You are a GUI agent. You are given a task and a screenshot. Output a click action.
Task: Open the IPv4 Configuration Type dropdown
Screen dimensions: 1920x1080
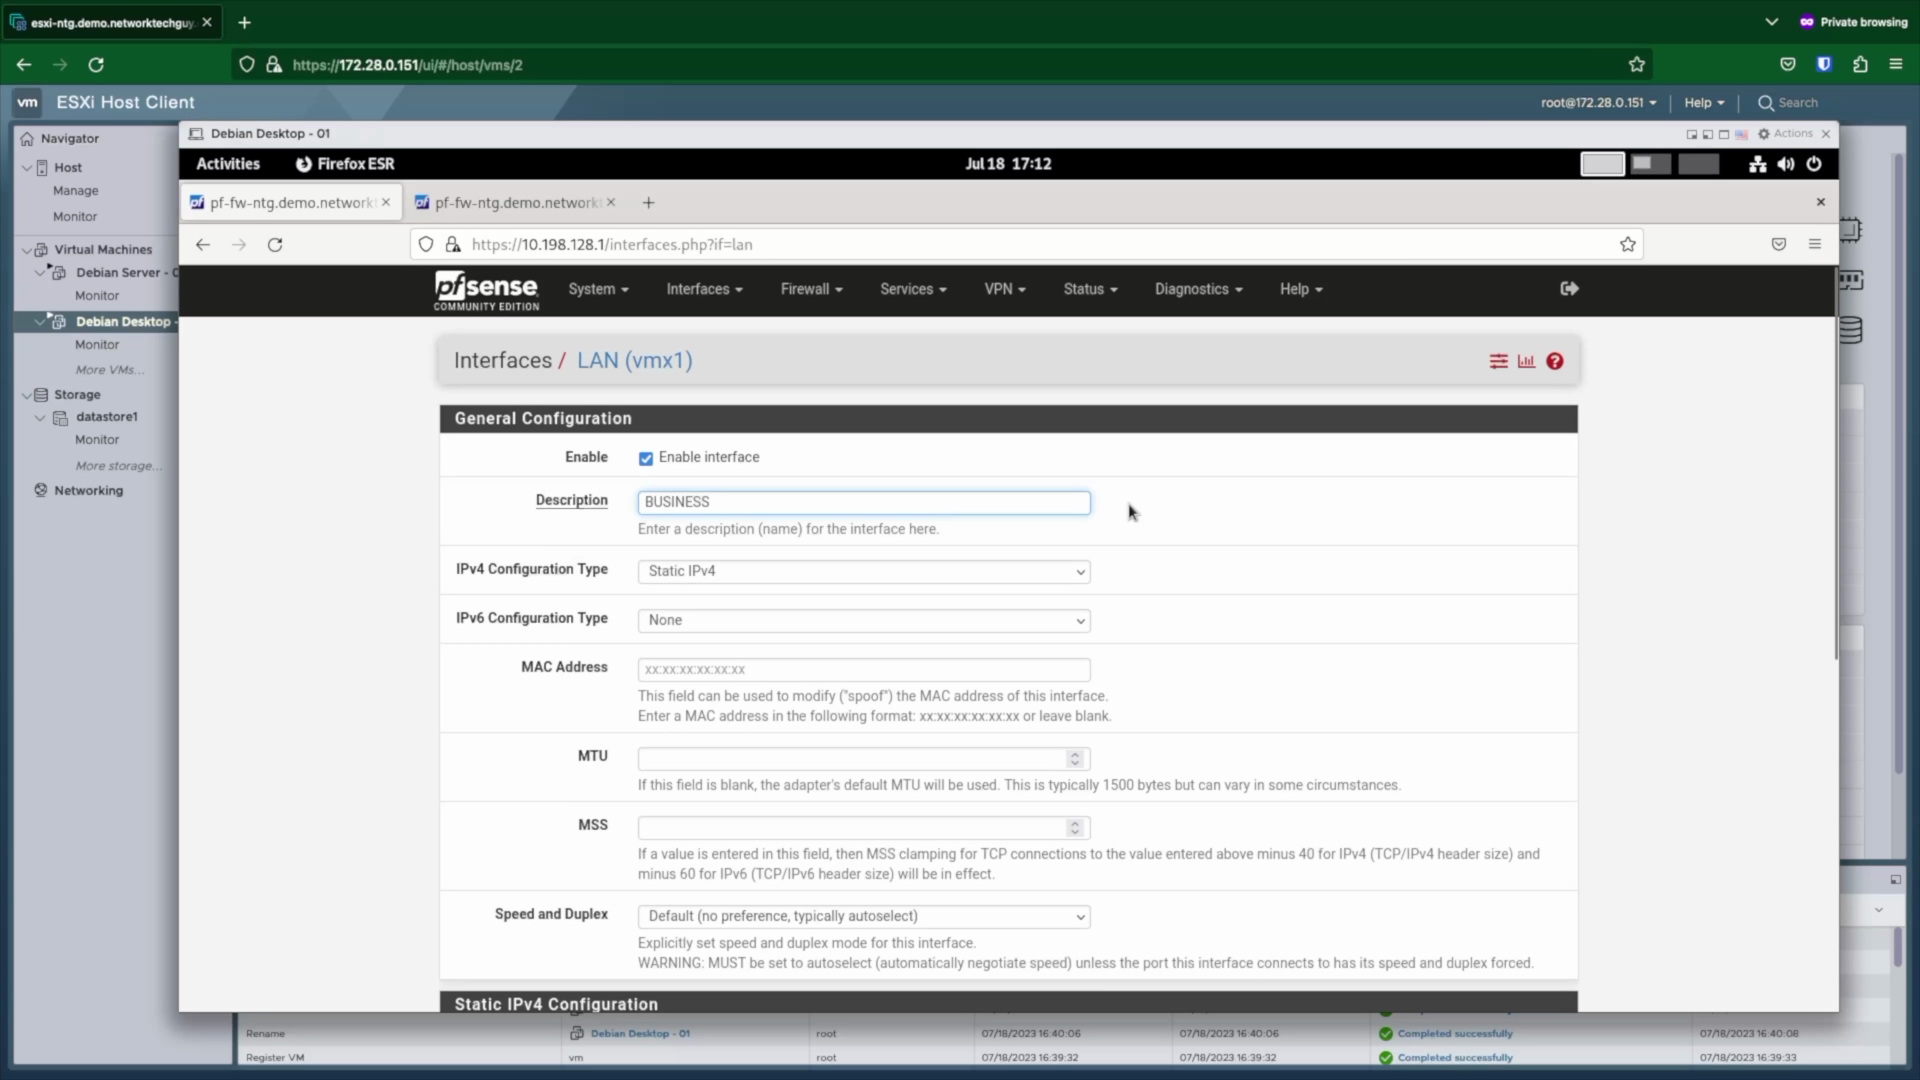(x=864, y=571)
